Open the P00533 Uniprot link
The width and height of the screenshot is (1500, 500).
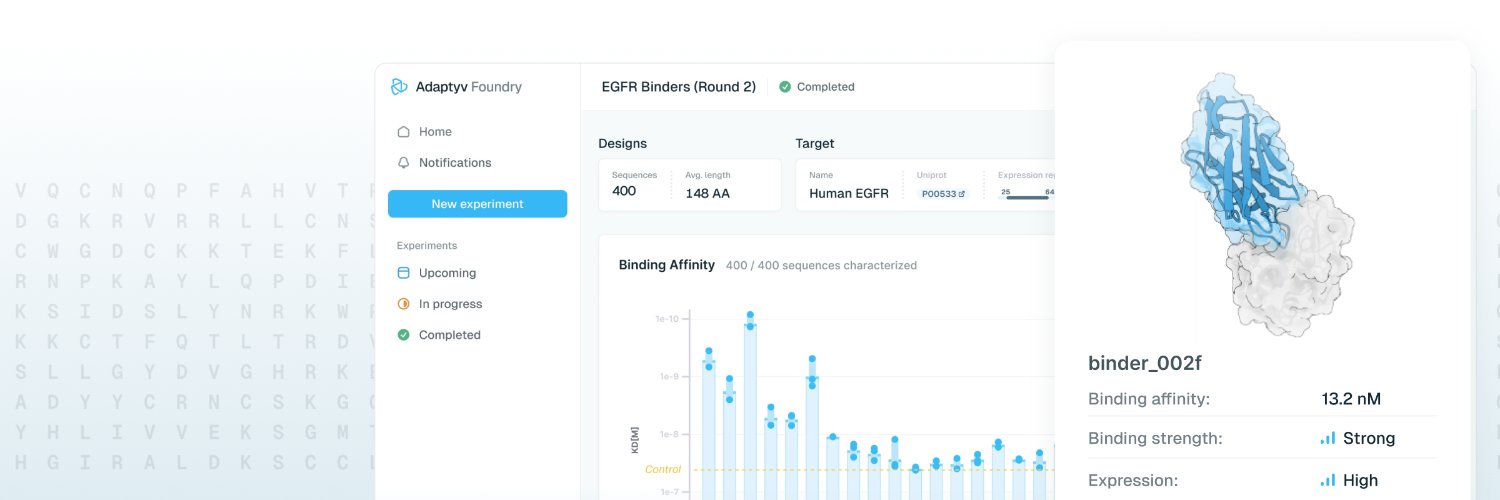coord(943,194)
